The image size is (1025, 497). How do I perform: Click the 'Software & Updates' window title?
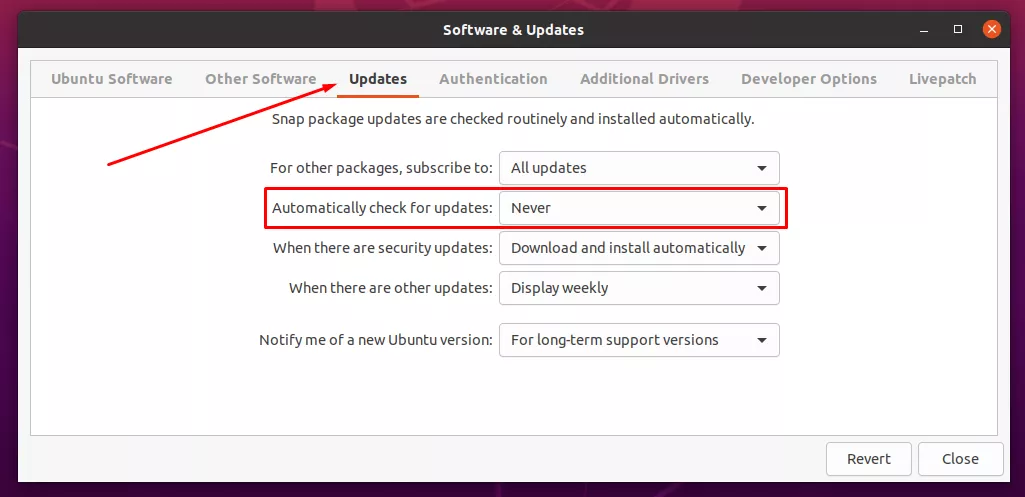[513, 30]
